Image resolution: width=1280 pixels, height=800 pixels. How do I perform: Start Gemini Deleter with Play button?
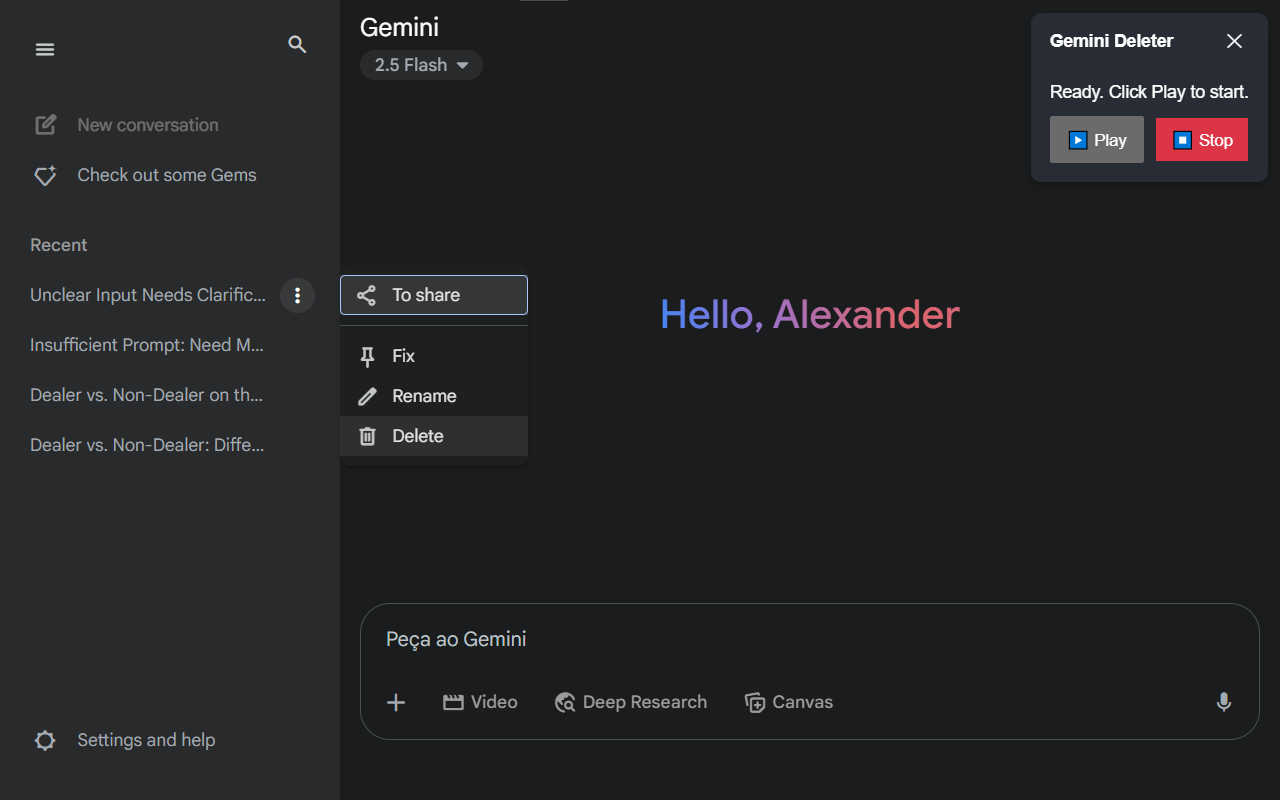coord(1097,140)
